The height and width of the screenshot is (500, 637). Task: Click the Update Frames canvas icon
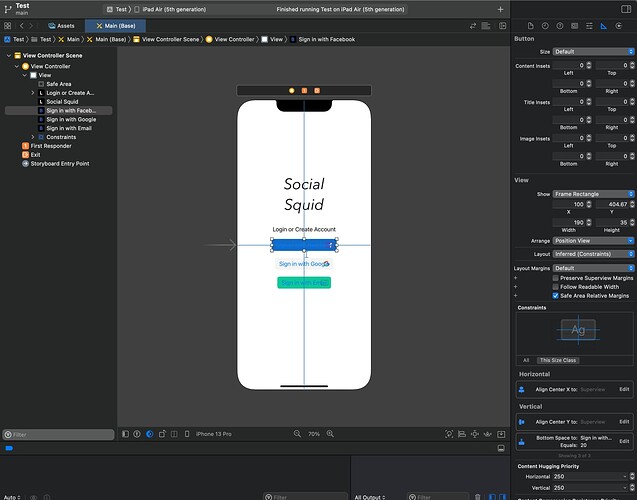tap(449, 434)
